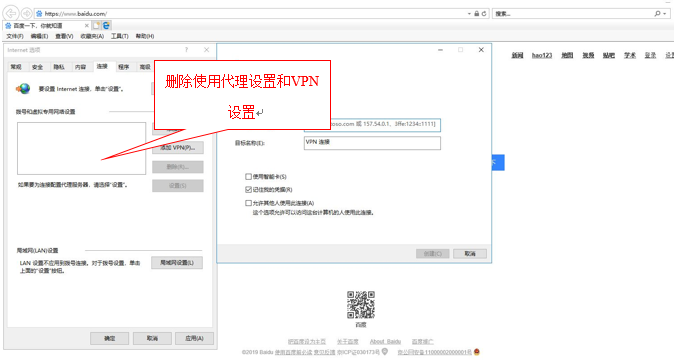This screenshot has width=674, height=360.
Task: Click the 应用(A) button
Action: [194, 338]
